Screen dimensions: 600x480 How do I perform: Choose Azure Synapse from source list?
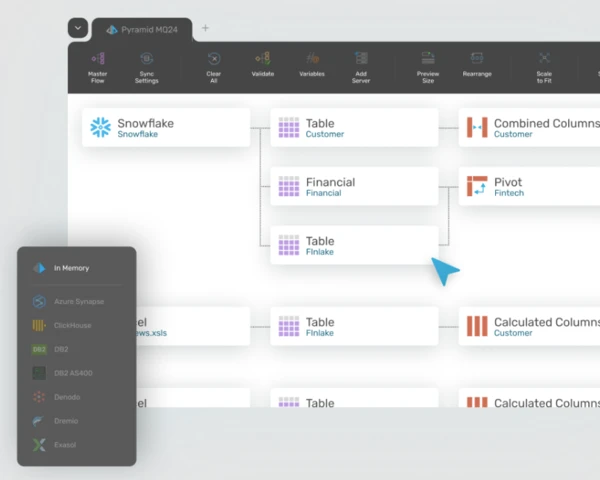[x=77, y=302]
